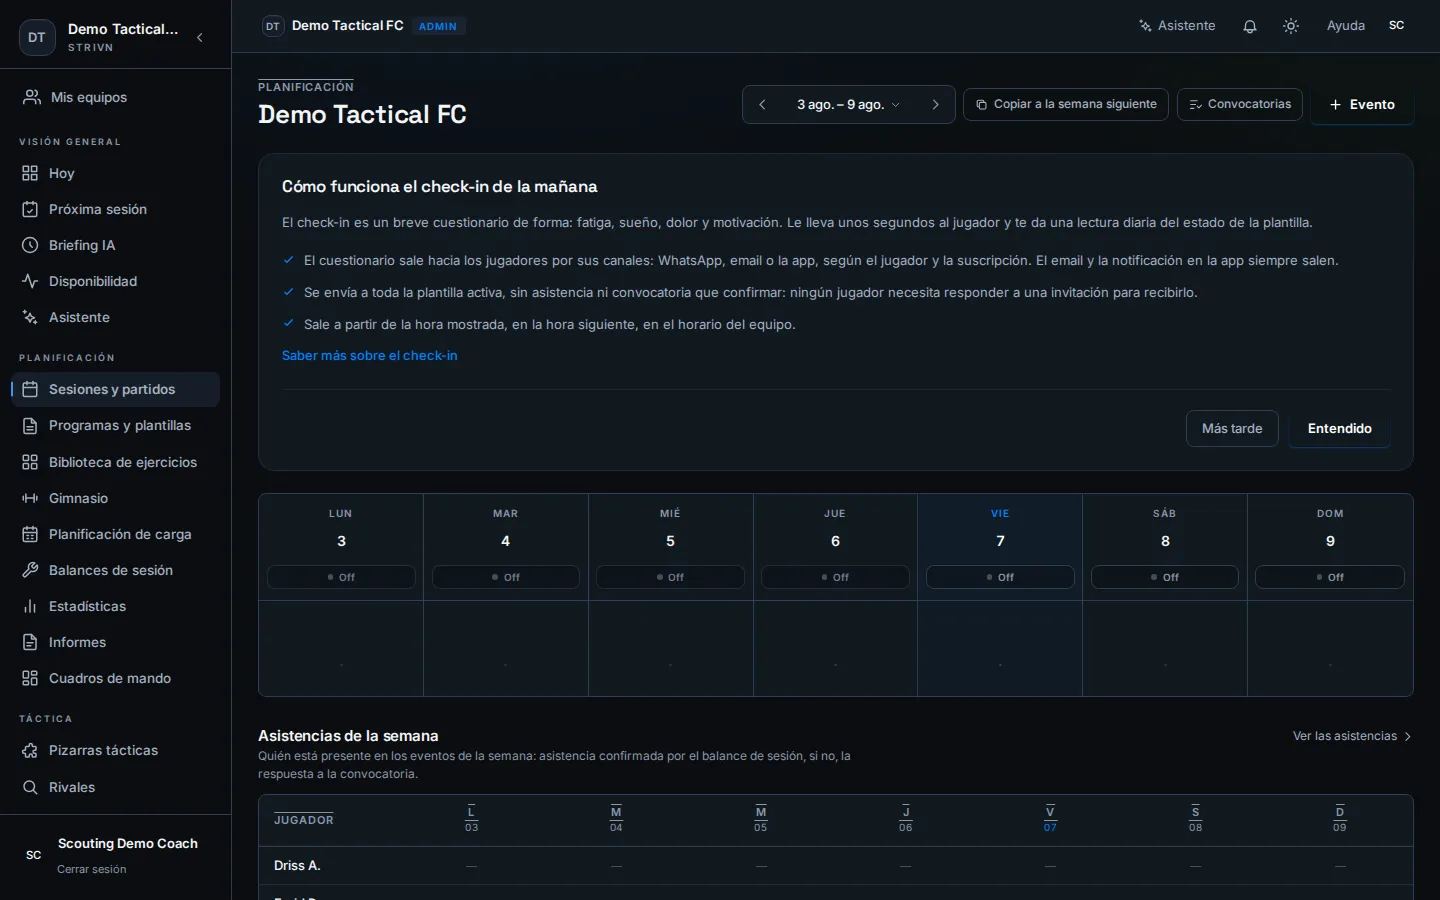The image size is (1440, 900).
Task: Follow Saber más sobre el check-in link
Action: point(369,355)
